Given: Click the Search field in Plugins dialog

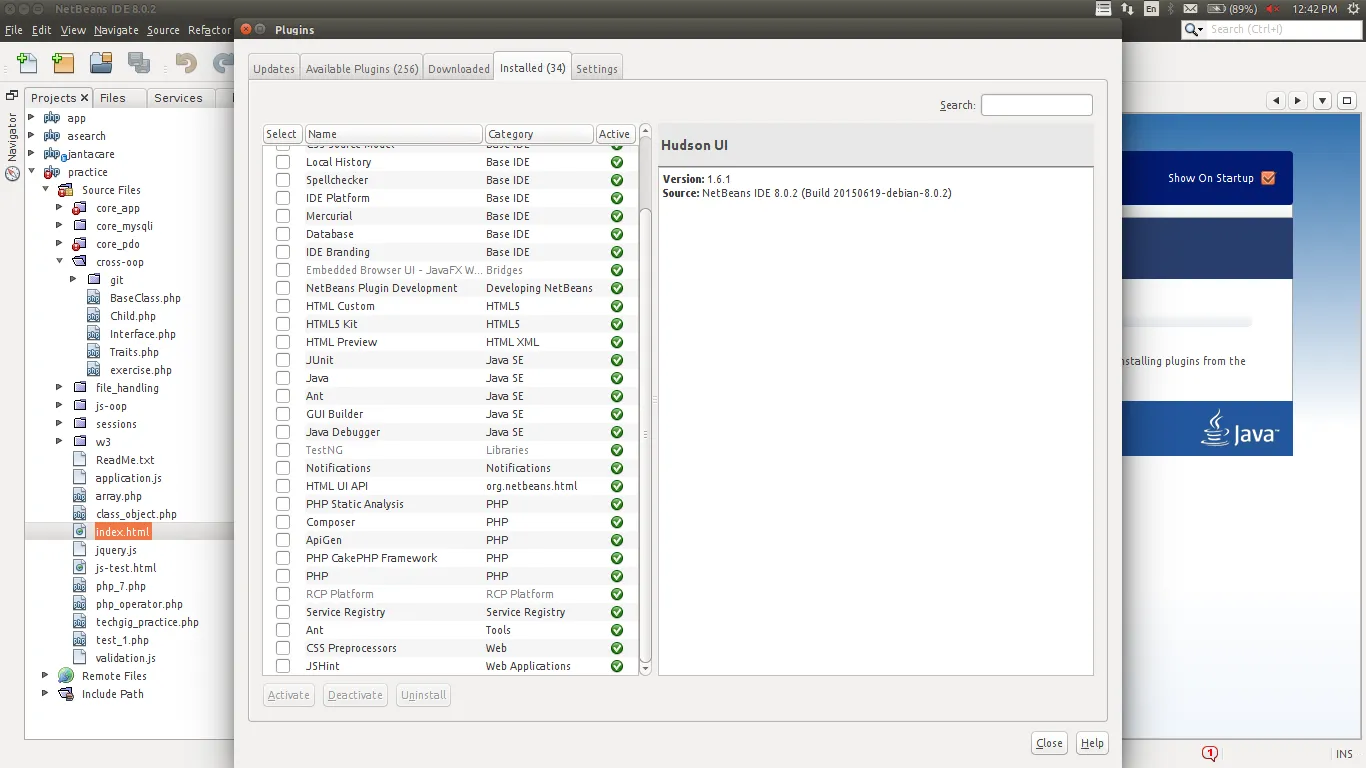Looking at the screenshot, I should [1037, 105].
